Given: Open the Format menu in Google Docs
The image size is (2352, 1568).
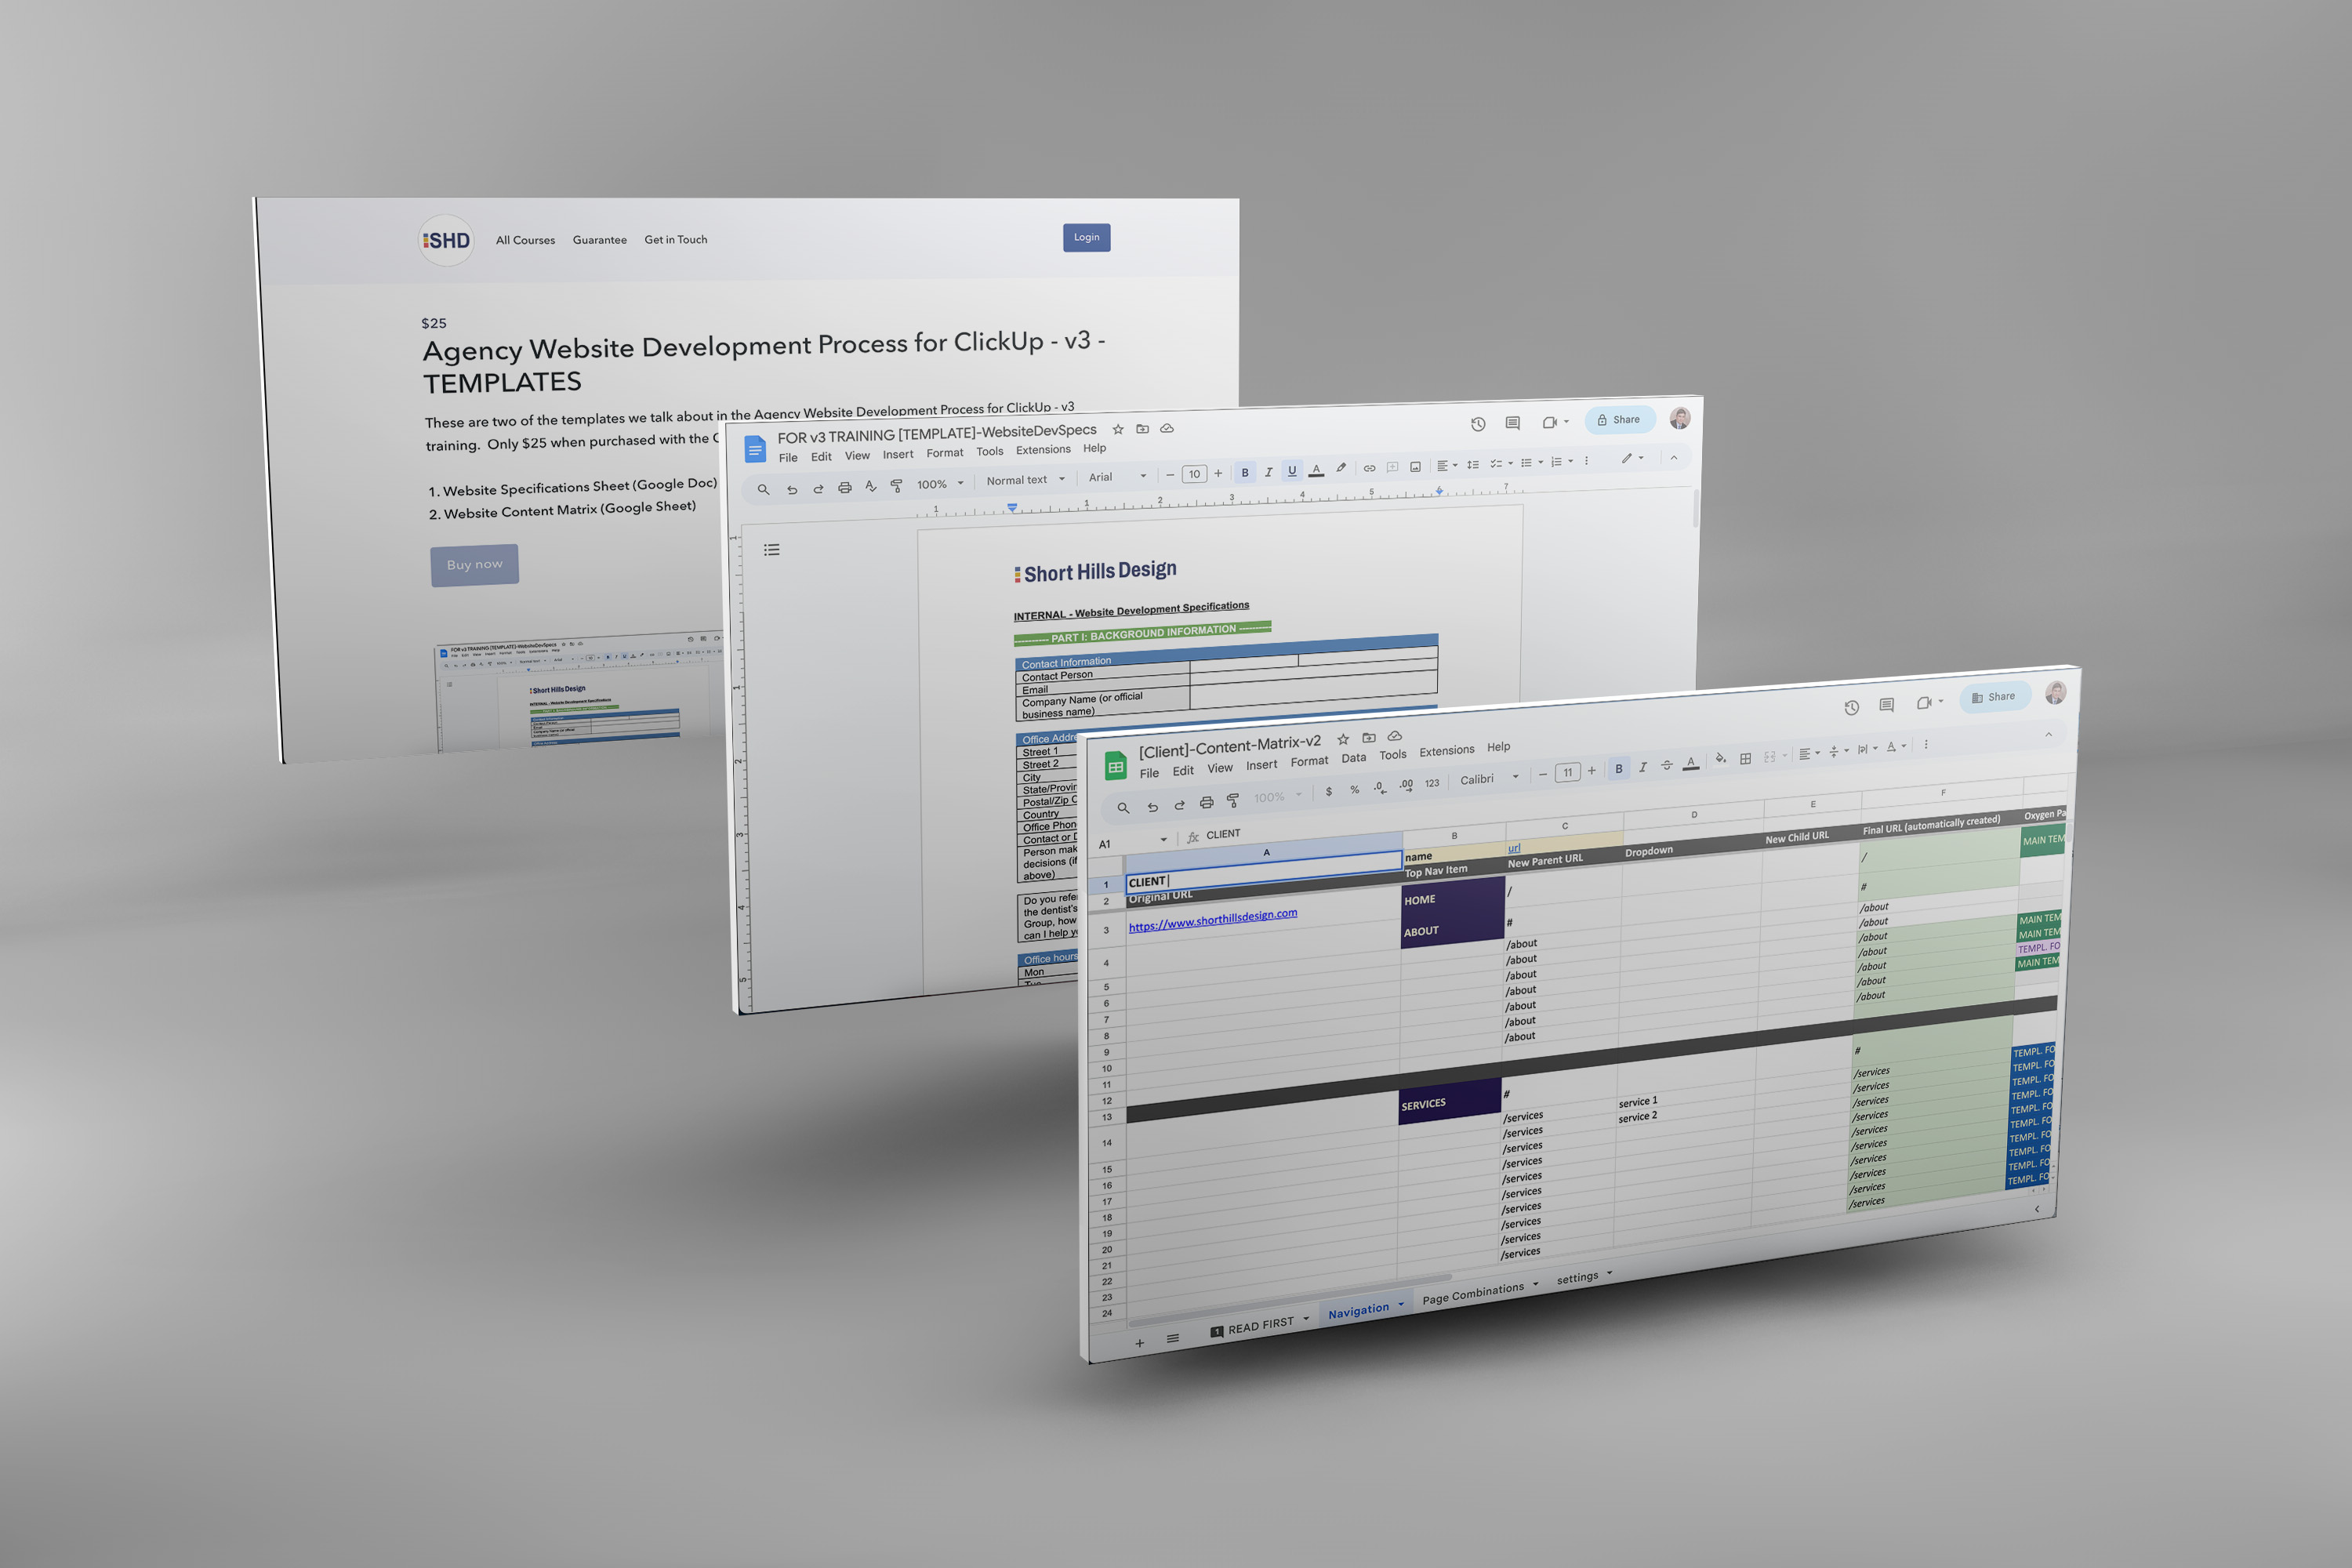Looking at the screenshot, I should point(944,453).
